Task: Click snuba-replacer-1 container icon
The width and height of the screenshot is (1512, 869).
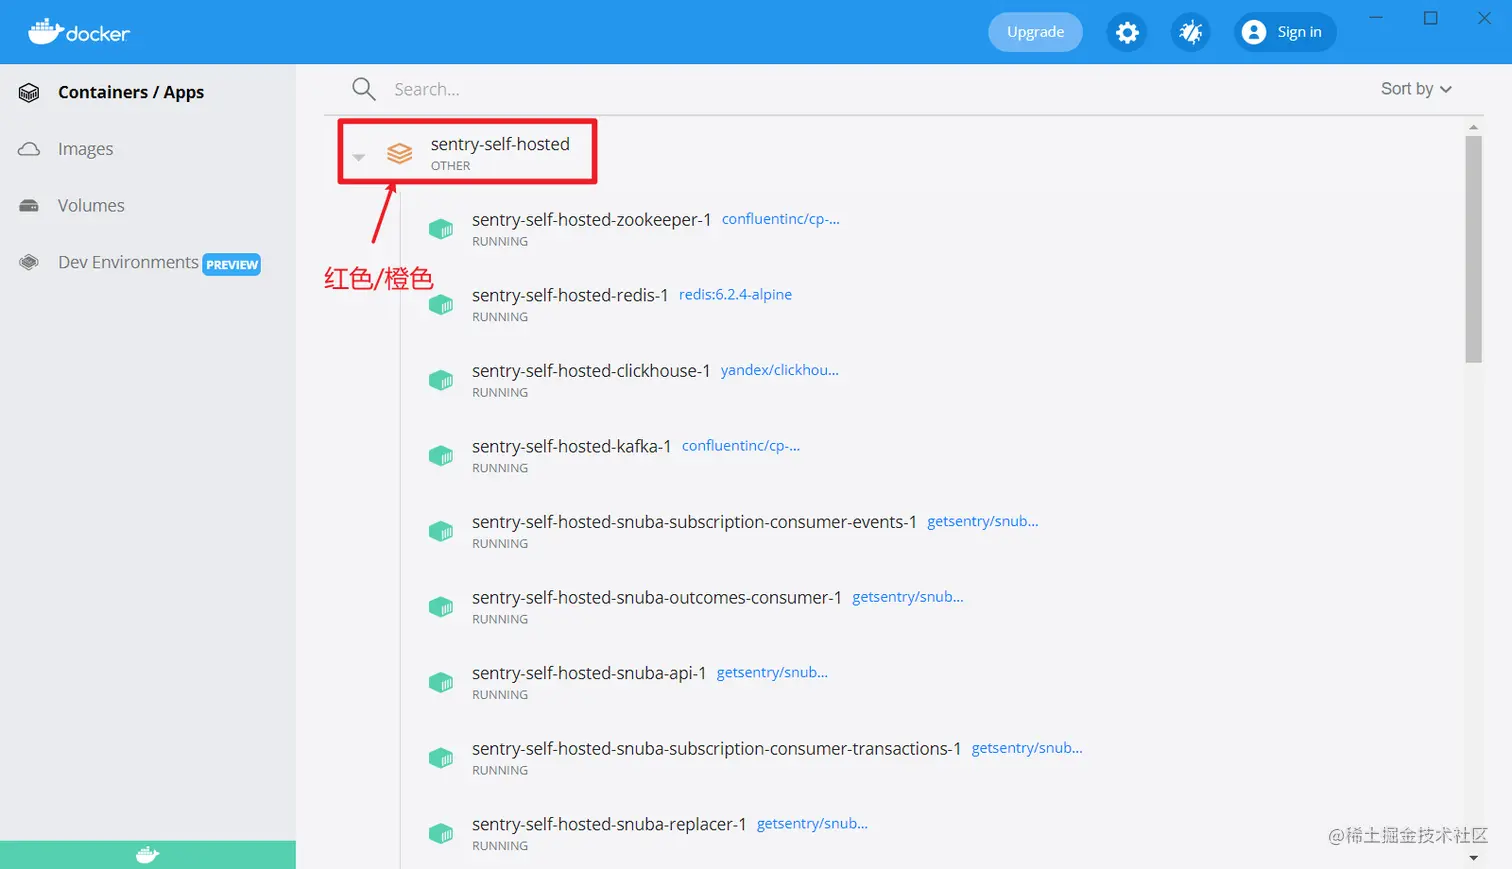Action: coord(441,833)
